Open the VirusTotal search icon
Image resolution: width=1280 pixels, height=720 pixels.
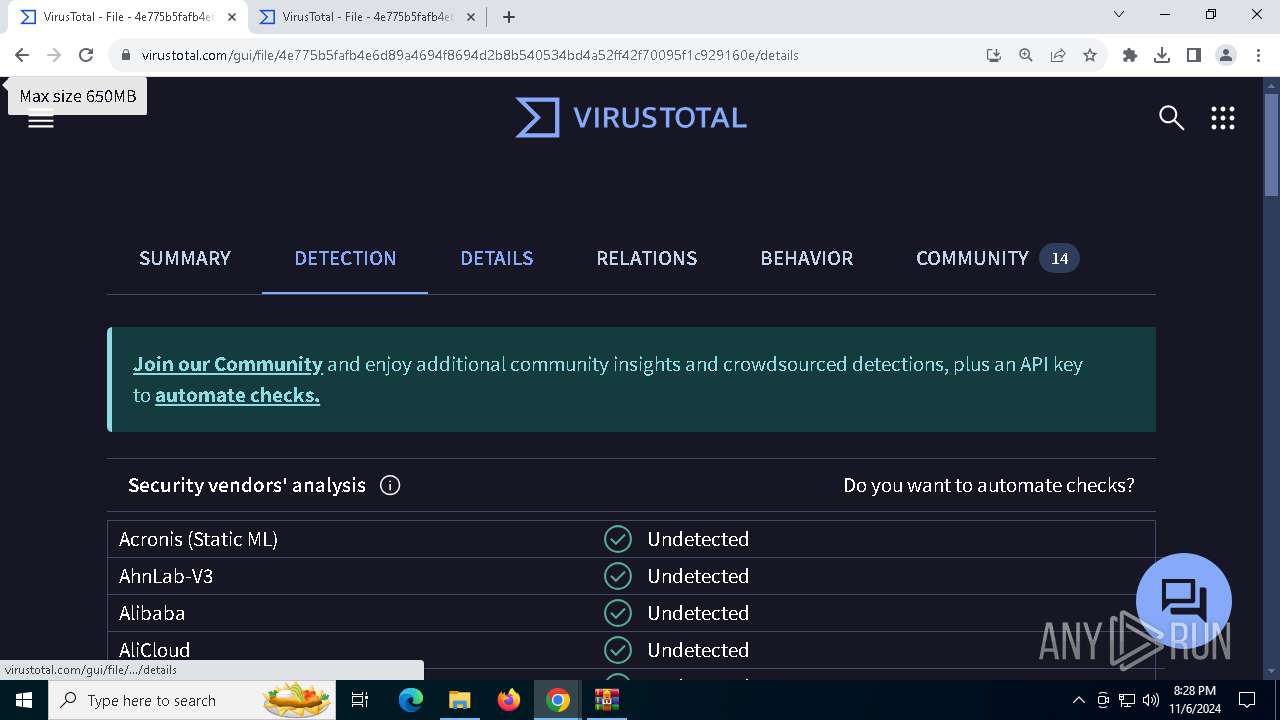click(1171, 118)
